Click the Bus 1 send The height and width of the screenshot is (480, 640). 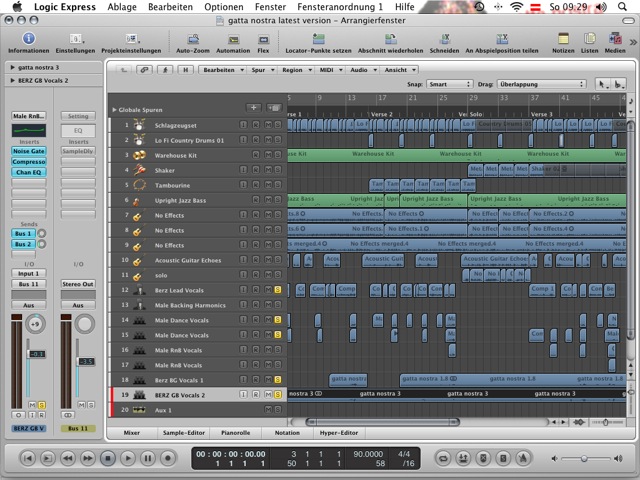23,233
